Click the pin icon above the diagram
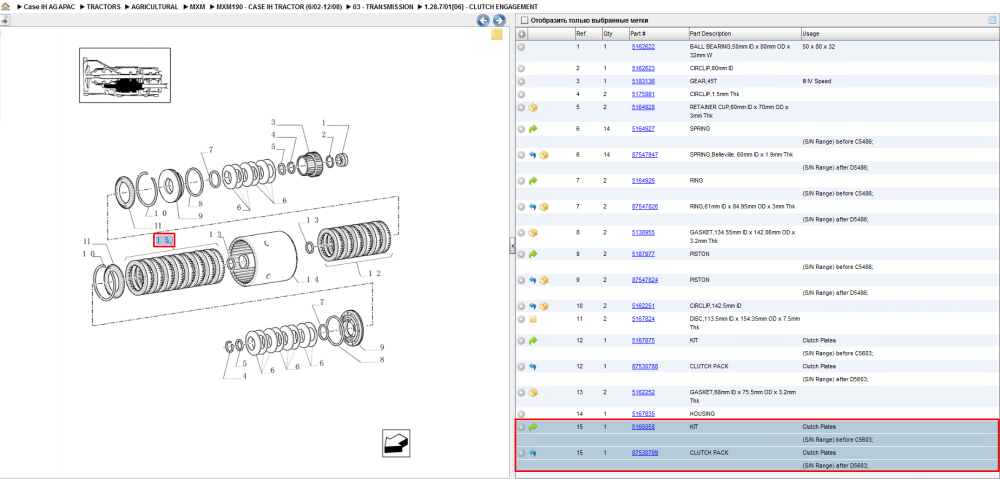The width and height of the screenshot is (1000, 479). tap(5, 20)
